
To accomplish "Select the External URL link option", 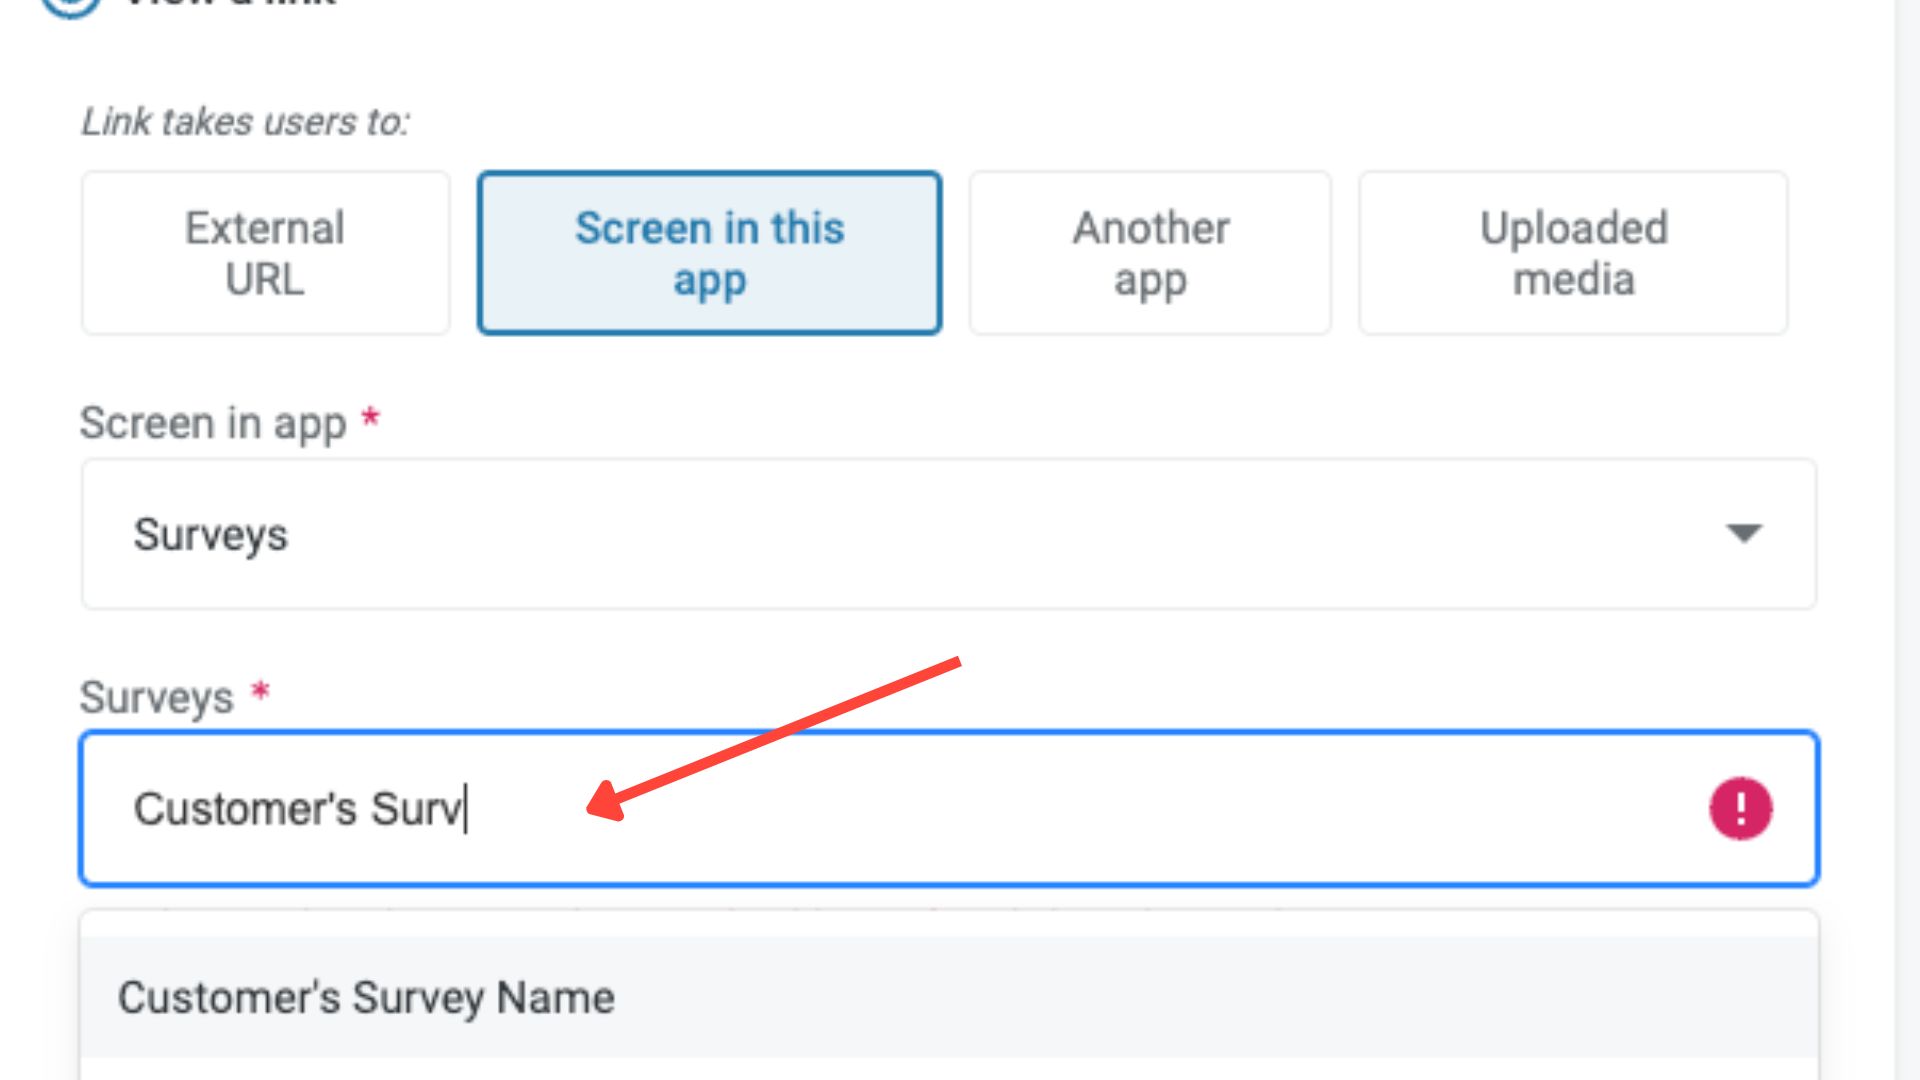I will pos(265,253).
